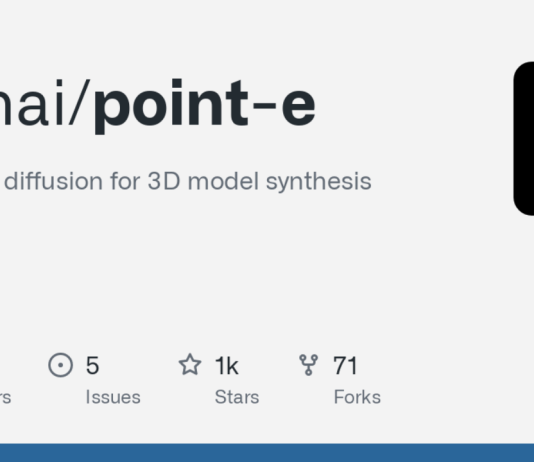Click the word for in the description
534x462 pixels.
(125, 181)
